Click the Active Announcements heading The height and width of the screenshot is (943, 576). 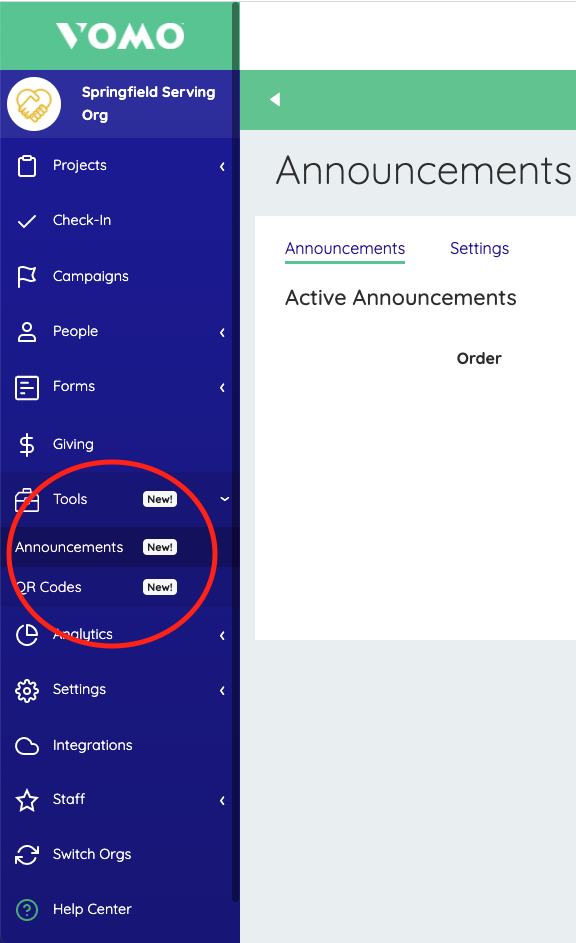tap(400, 298)
